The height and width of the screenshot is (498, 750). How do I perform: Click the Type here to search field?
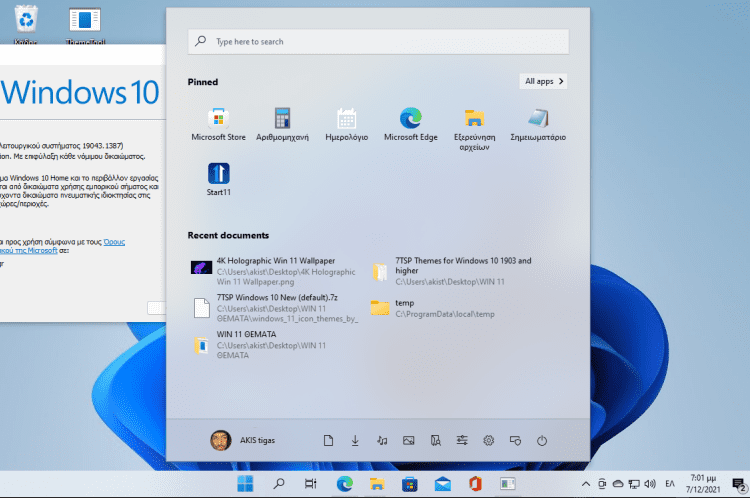coord(378,42)
